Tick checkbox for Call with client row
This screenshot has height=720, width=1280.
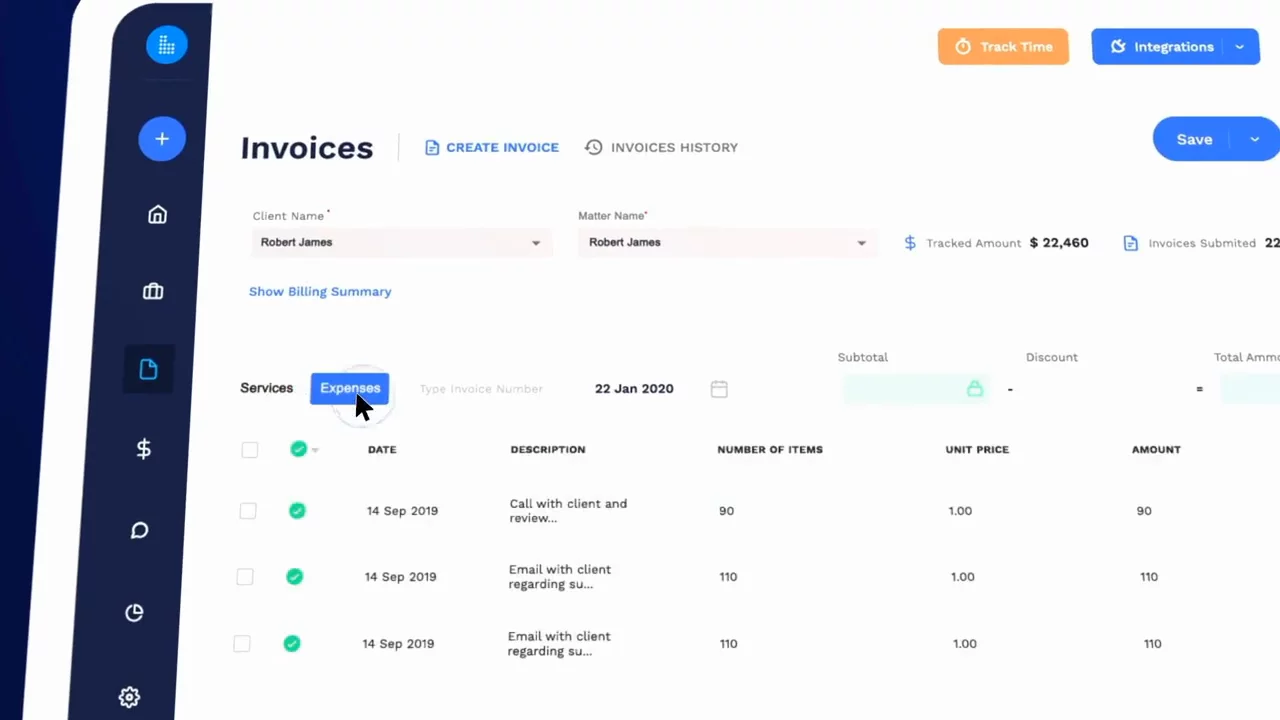[x=248, y=511]
